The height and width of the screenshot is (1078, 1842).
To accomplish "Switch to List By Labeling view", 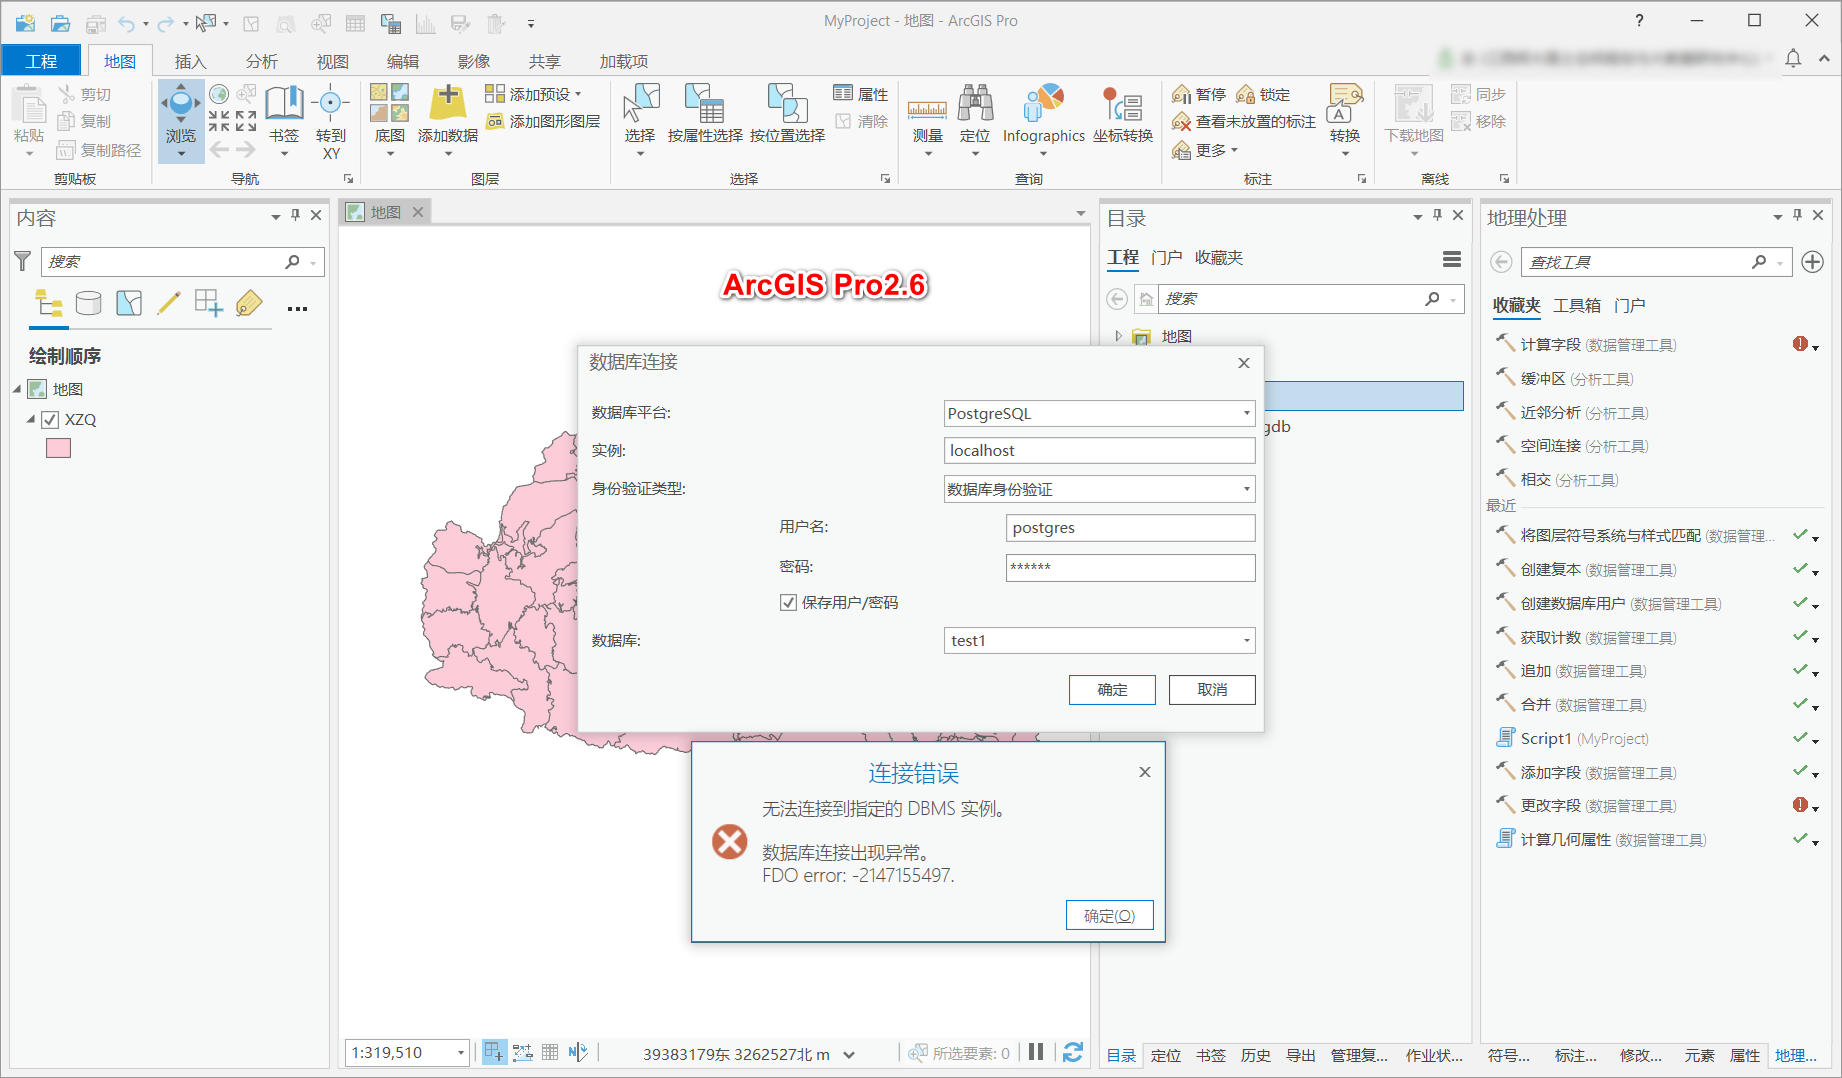I will click(x=249, y=303).
